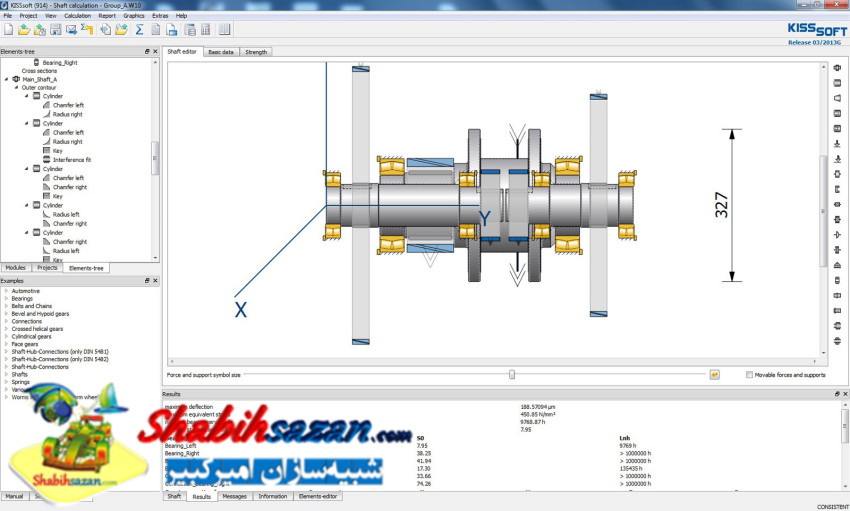Collapse the Outer contour node
This screenshot has height=511, width=850.
pyautogui.click(x=16, y=87)
